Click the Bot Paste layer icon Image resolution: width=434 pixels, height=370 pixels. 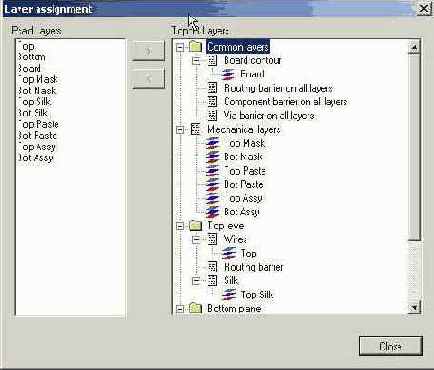click(x=212, y=184)
